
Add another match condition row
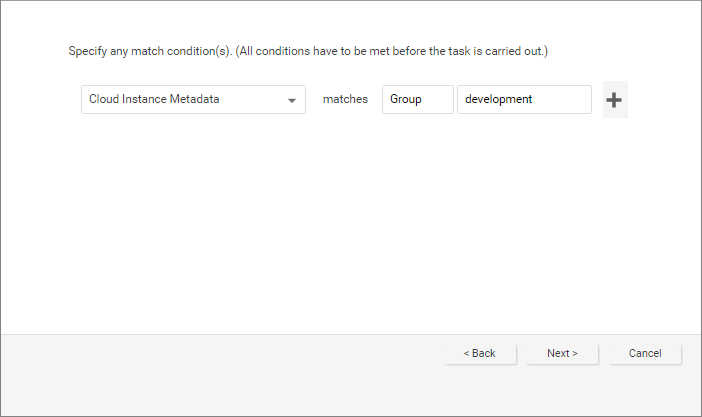click(615, 100)
